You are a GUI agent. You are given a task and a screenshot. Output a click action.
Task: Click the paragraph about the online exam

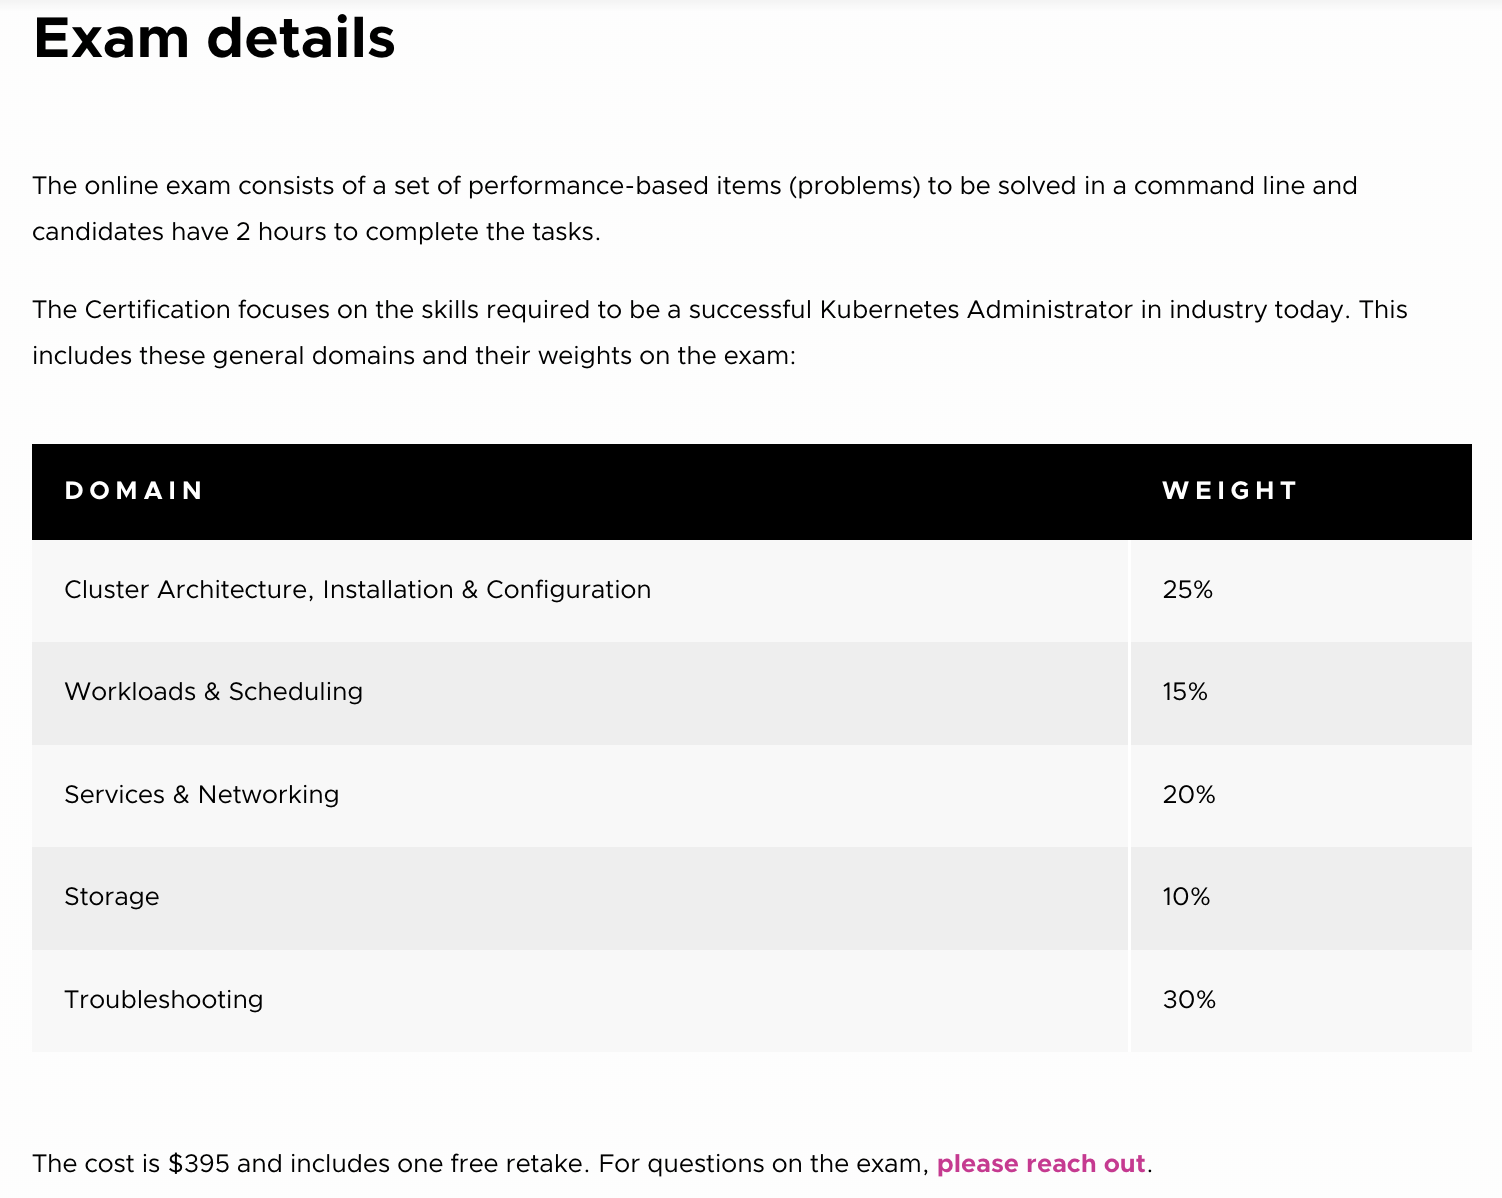point(695,209)
